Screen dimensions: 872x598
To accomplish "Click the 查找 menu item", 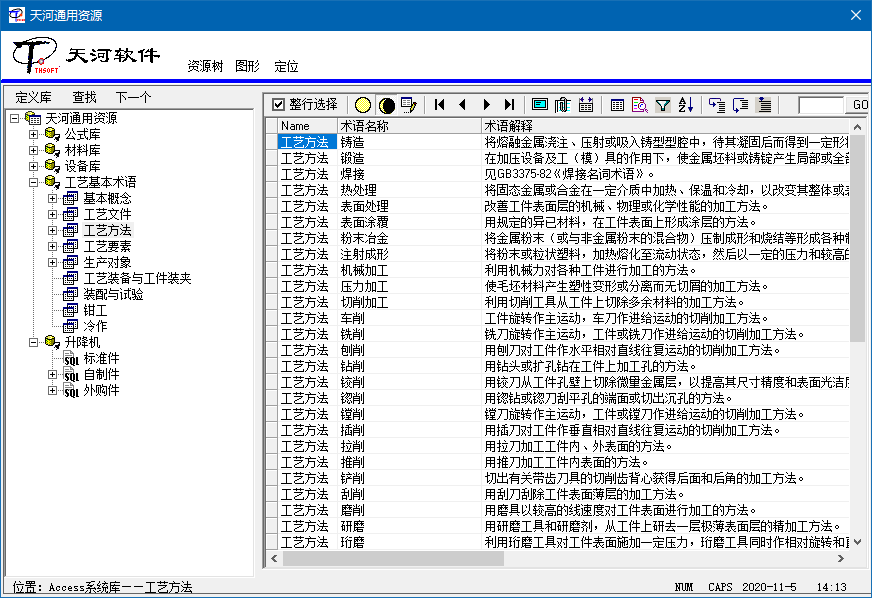I will click(x=84, y=97).
